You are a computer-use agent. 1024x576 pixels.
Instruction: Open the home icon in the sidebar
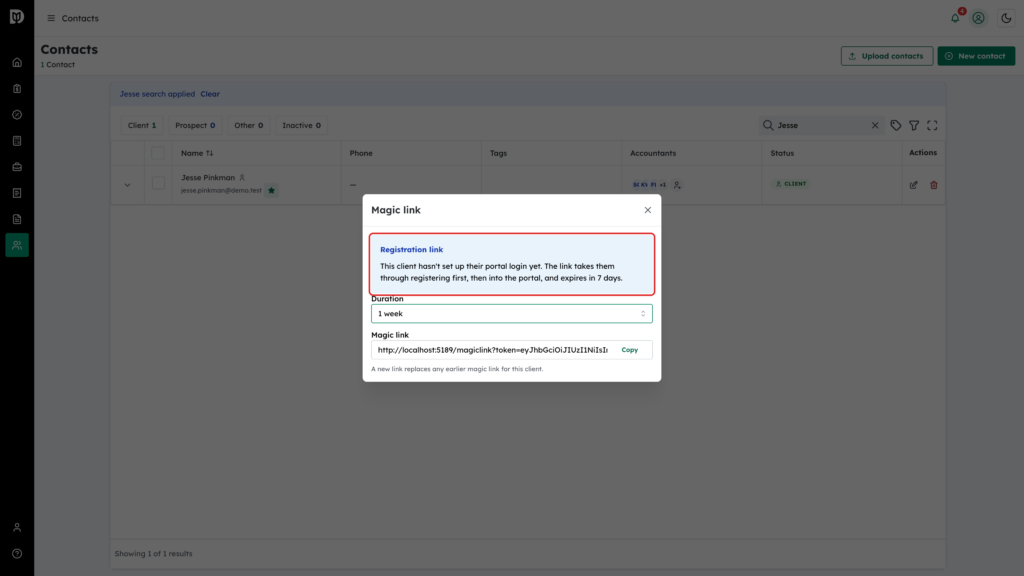tap(17, 63)
